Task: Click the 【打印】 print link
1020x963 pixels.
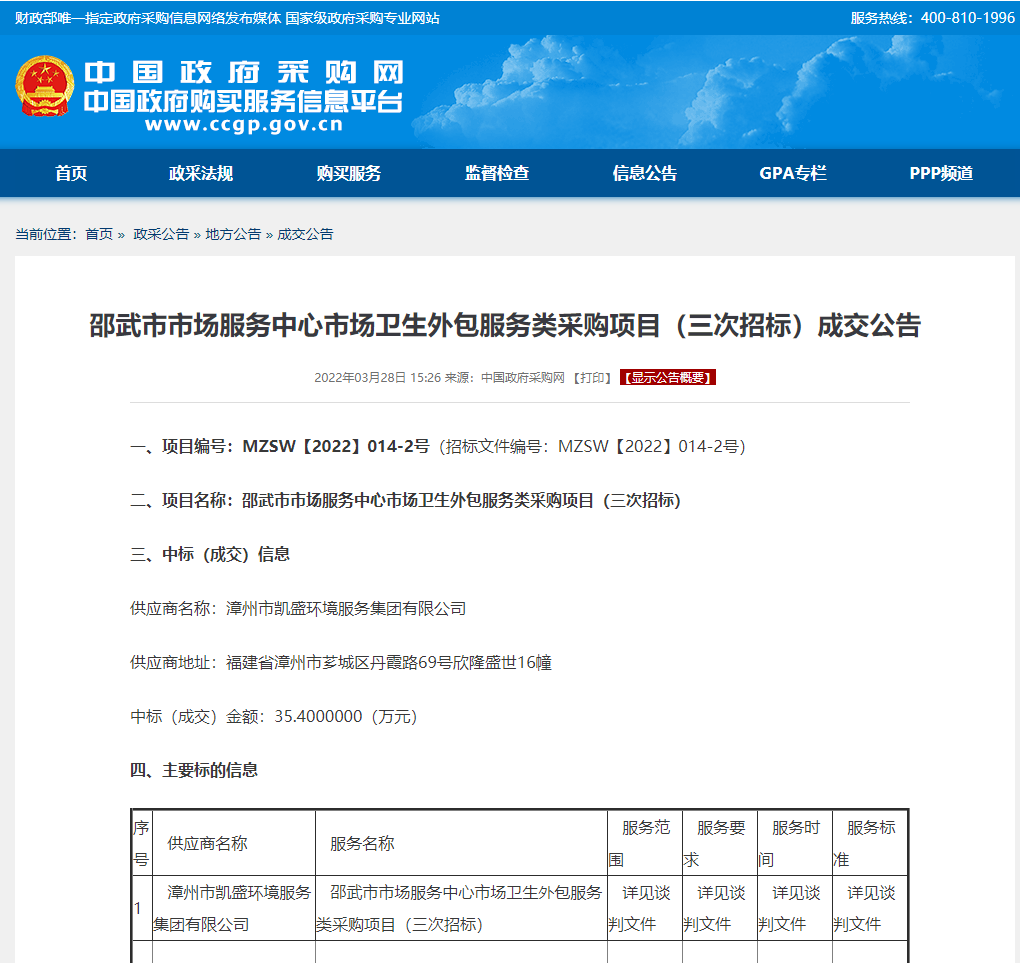Action: click(x=592, y=378)
